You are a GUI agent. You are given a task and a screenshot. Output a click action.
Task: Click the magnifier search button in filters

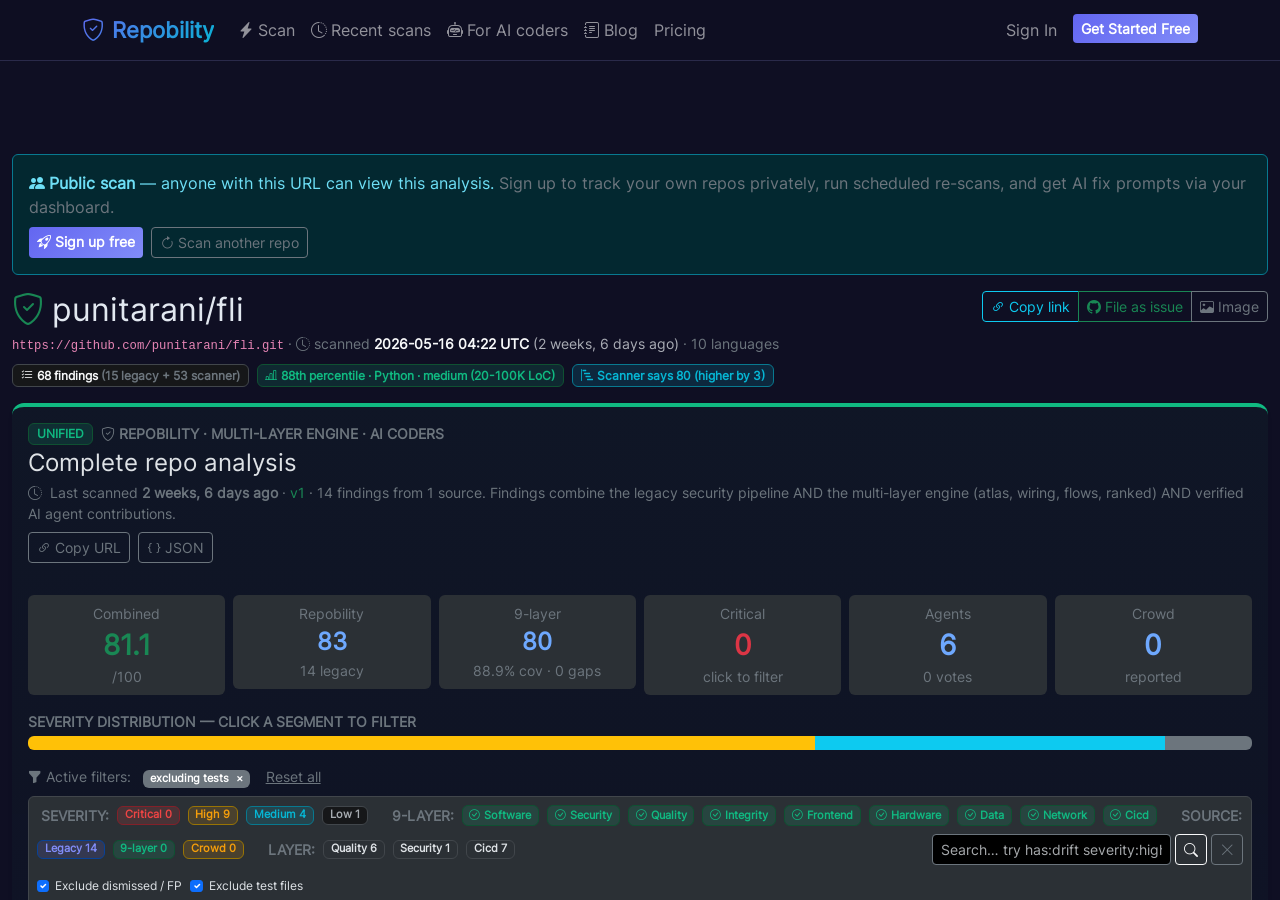point(1191,849)
